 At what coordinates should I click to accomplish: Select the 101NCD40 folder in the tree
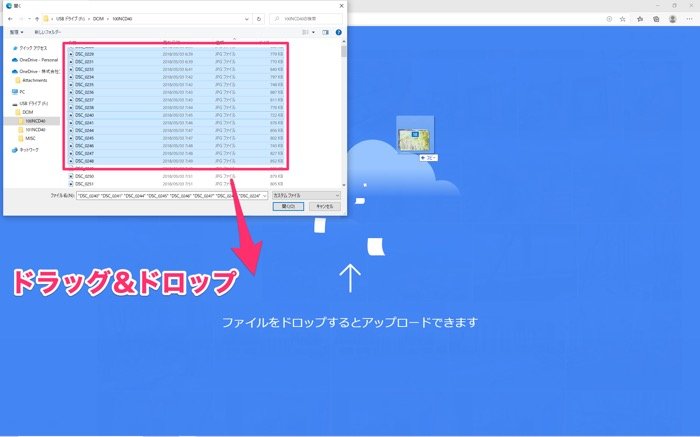tap(32, 130)
